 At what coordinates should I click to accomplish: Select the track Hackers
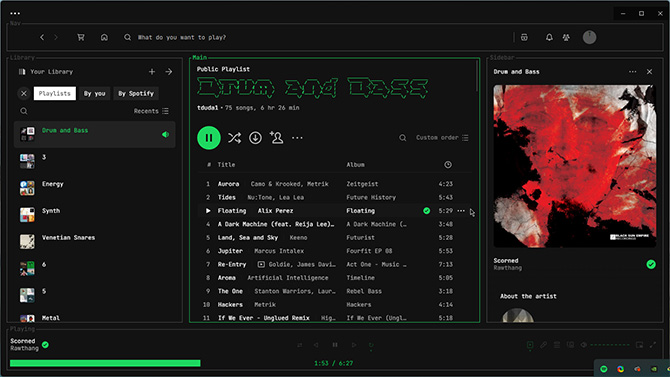click(x=230, y=305)
